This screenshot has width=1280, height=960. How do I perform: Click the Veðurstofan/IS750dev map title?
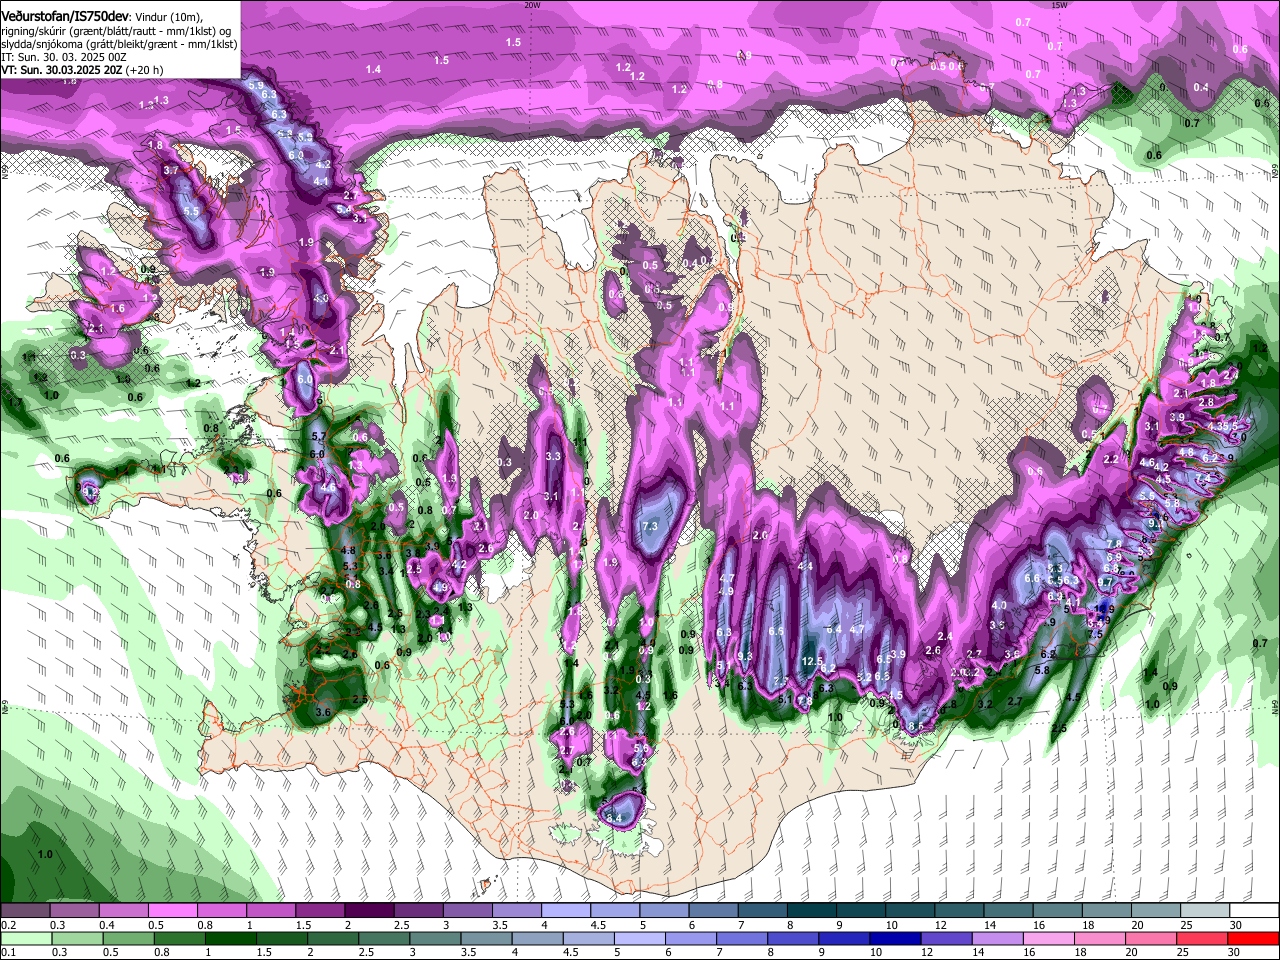(x=66, y=17)
